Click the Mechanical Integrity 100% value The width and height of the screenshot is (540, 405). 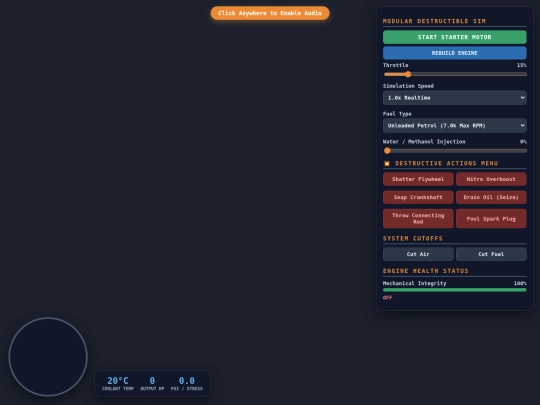tap(520, 283)
